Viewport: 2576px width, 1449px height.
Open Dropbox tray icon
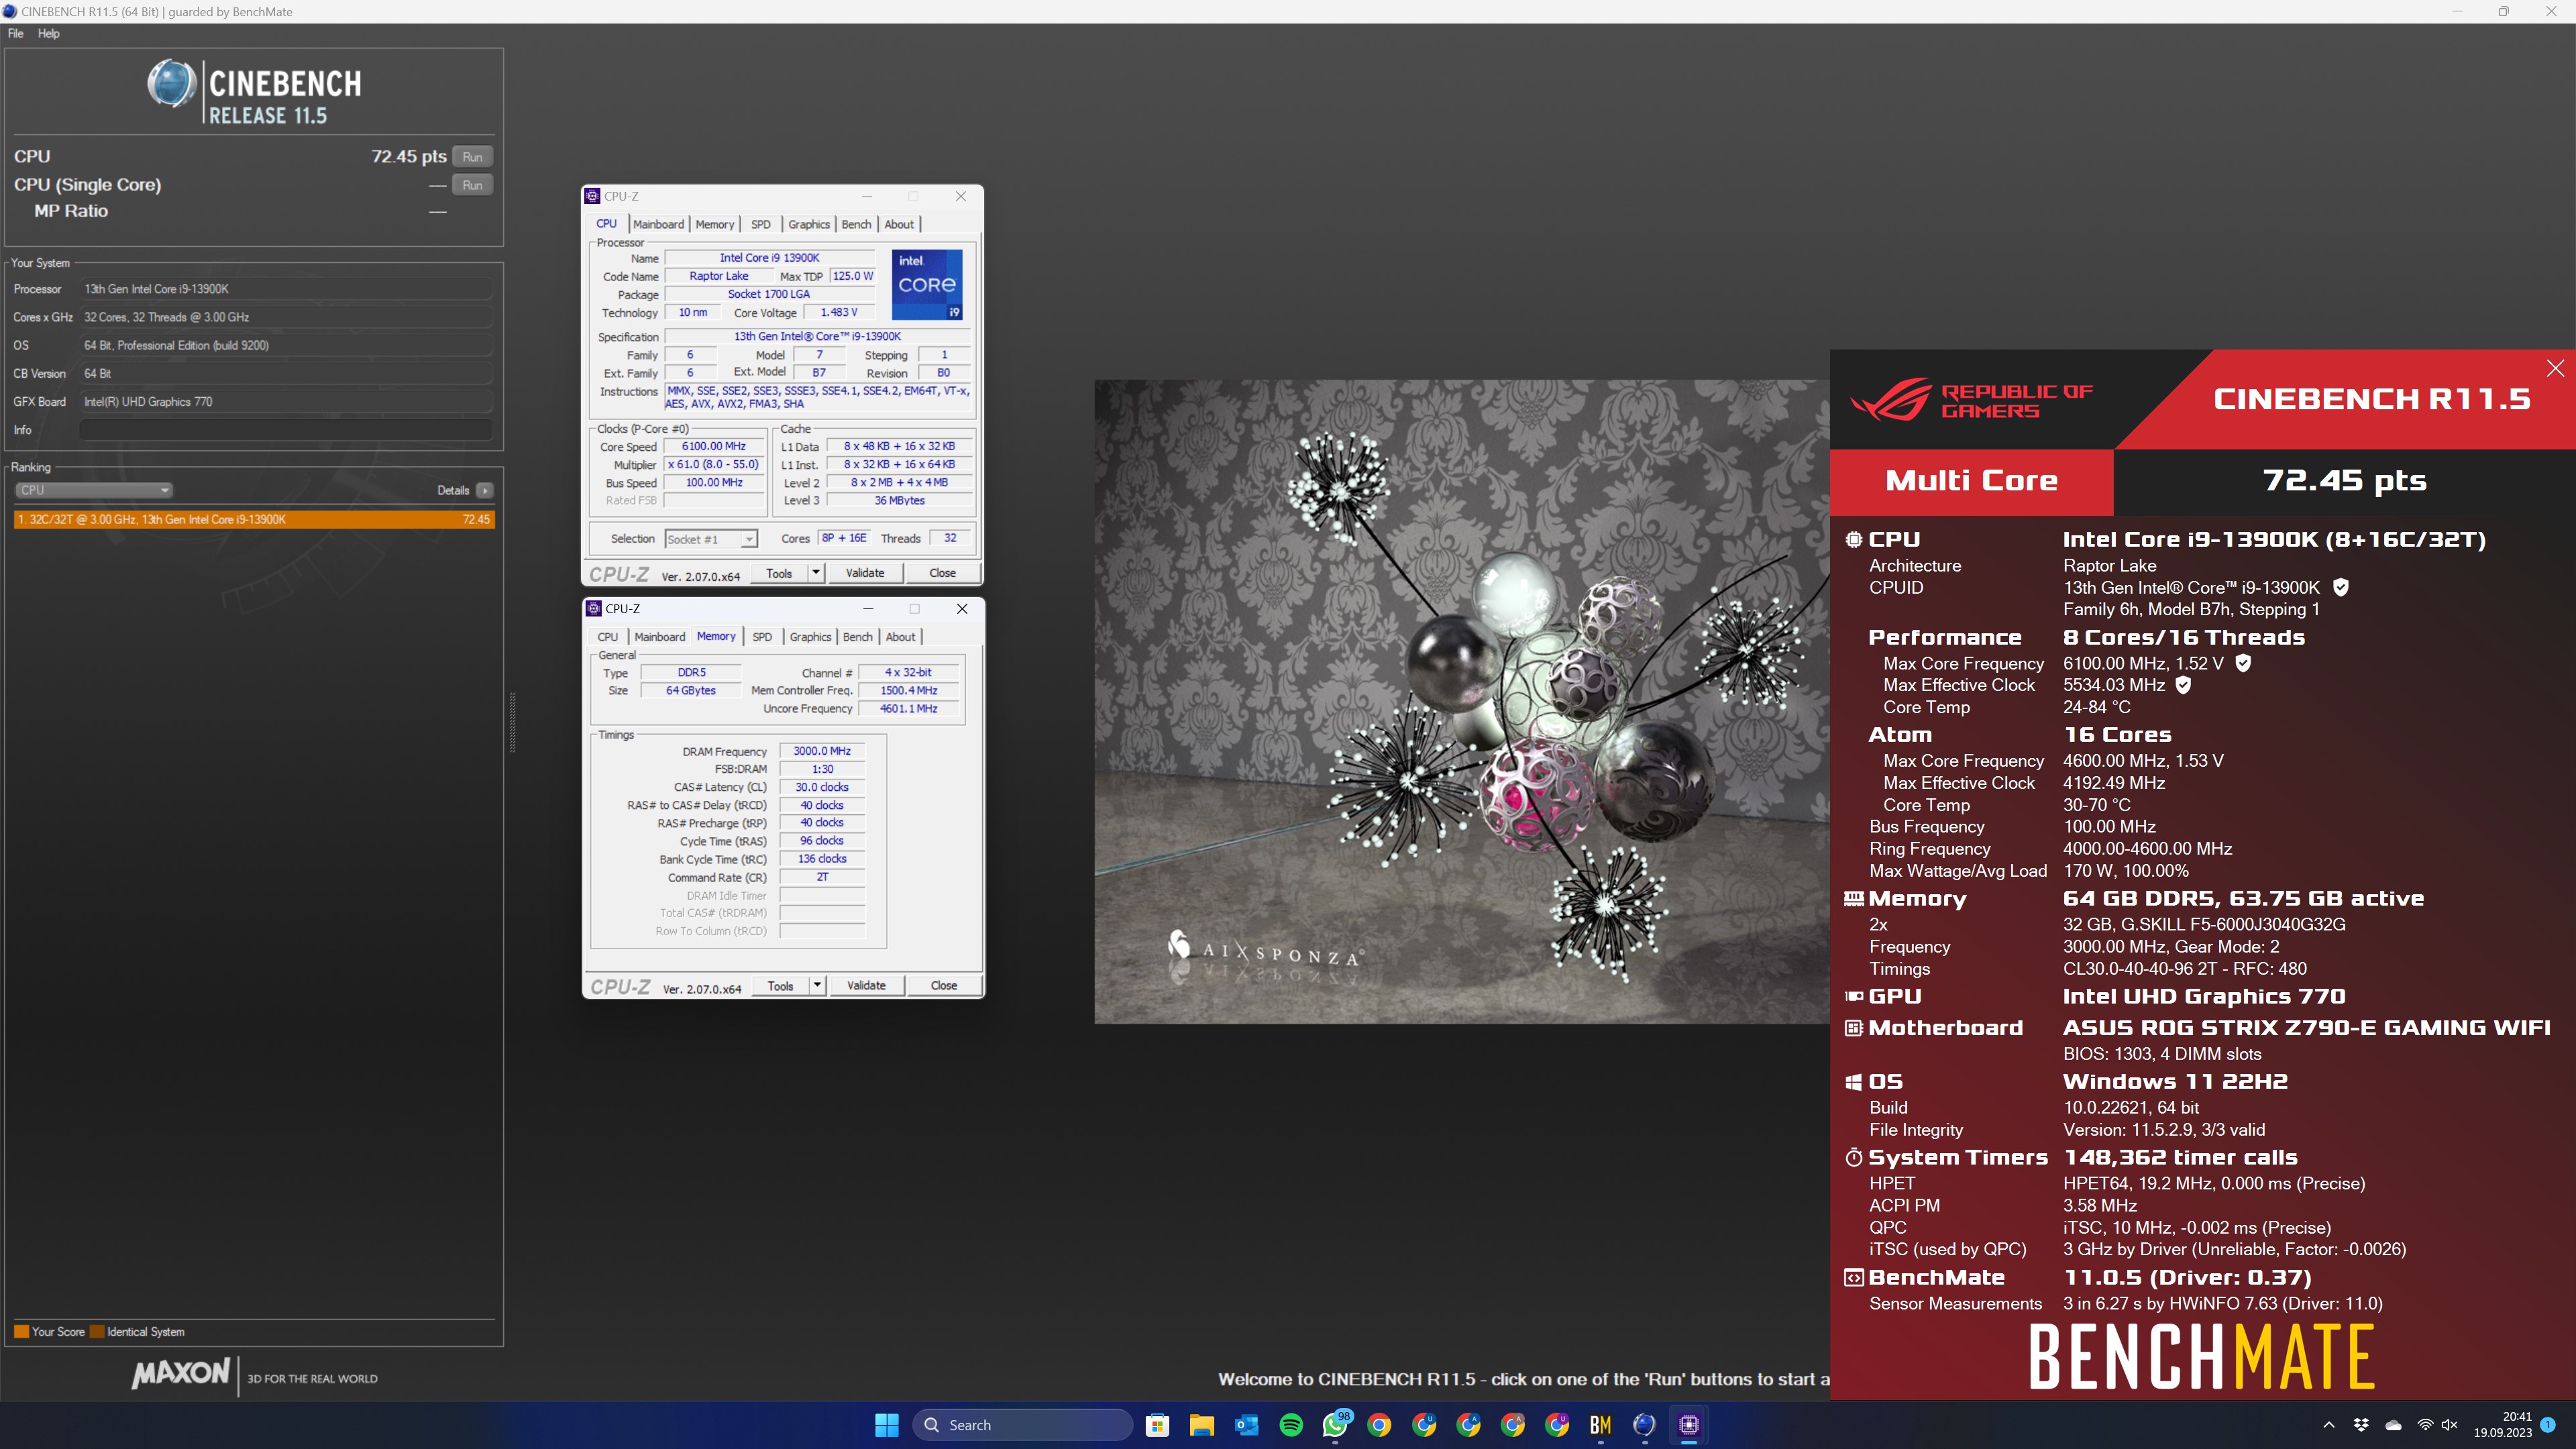2361,1425
